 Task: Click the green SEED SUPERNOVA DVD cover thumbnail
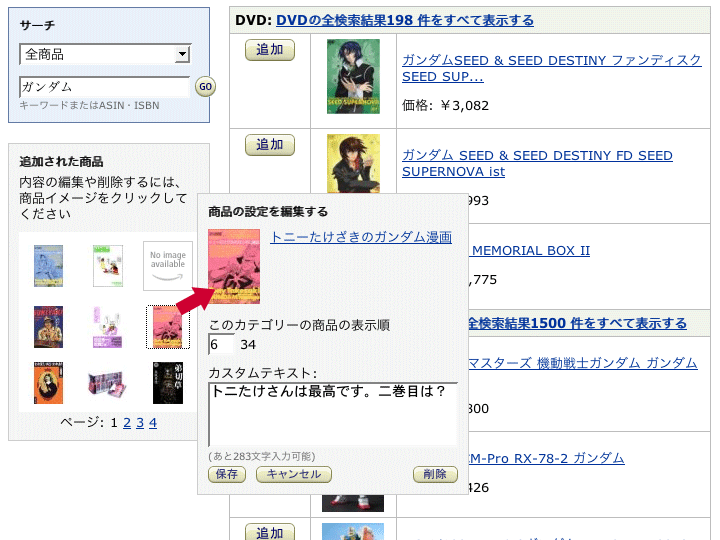pyautogui.click(x=353, y=76)
